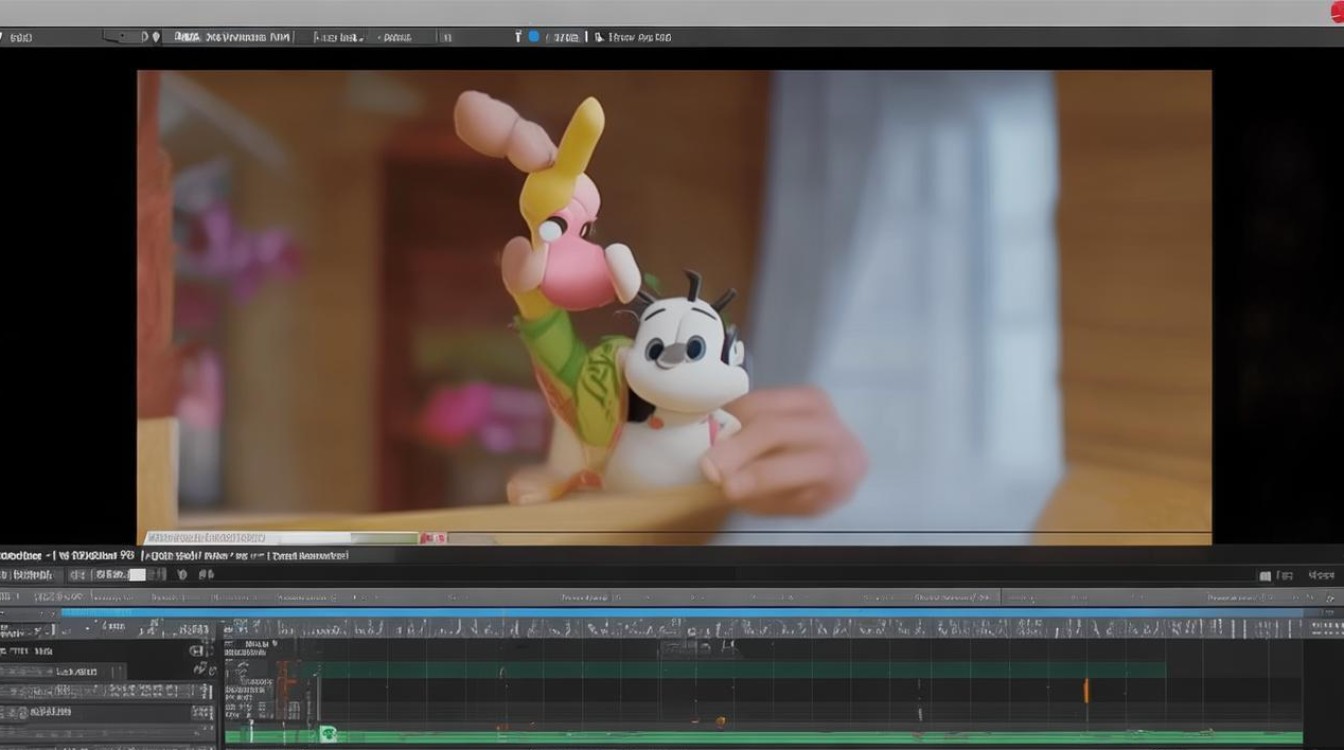
Task: Click the small green clip icon on bottom track
Action: click(x=326, y=734)
